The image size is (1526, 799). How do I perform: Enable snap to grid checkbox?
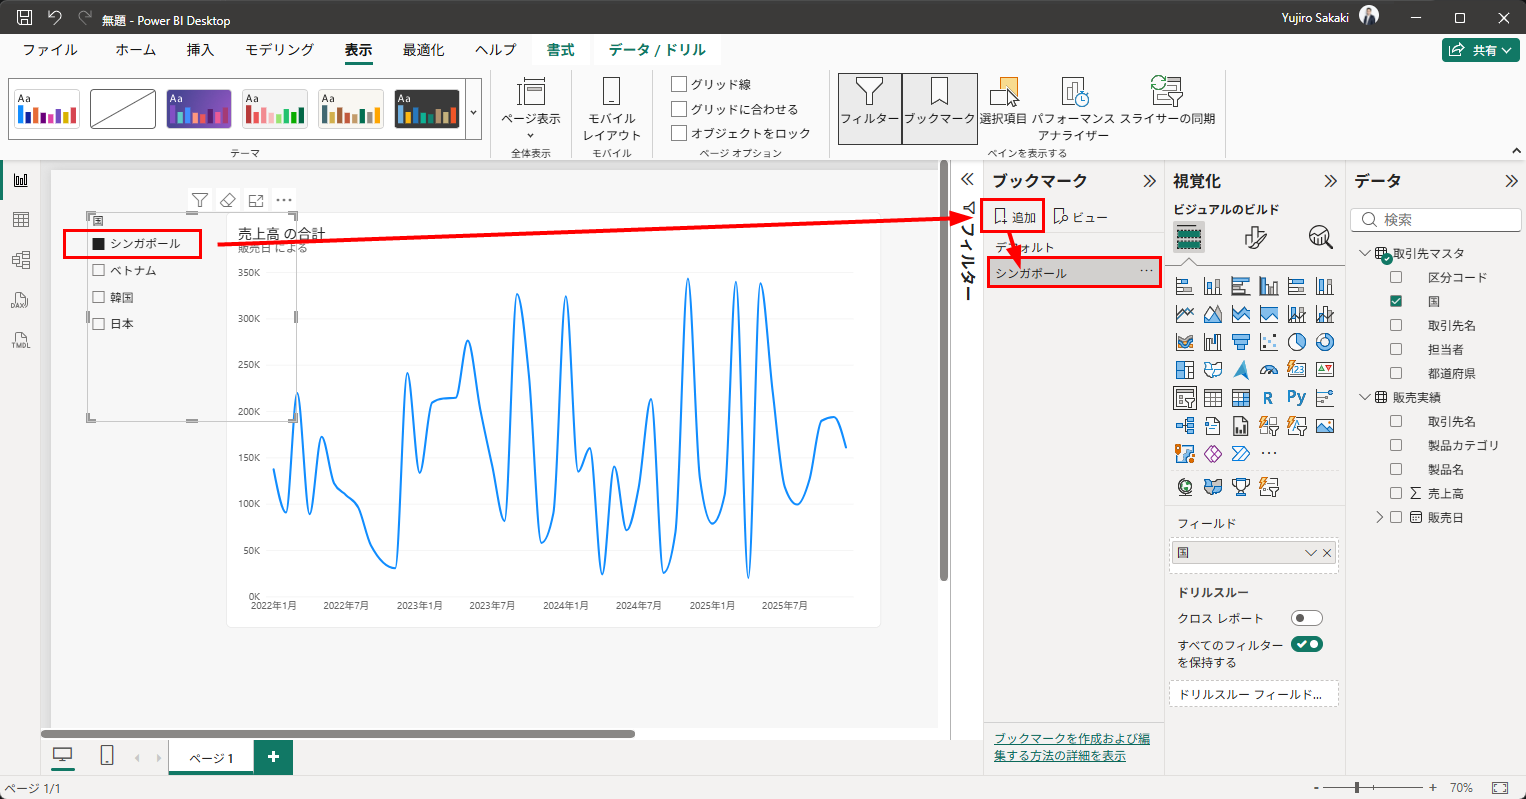[x=679, y=108]
